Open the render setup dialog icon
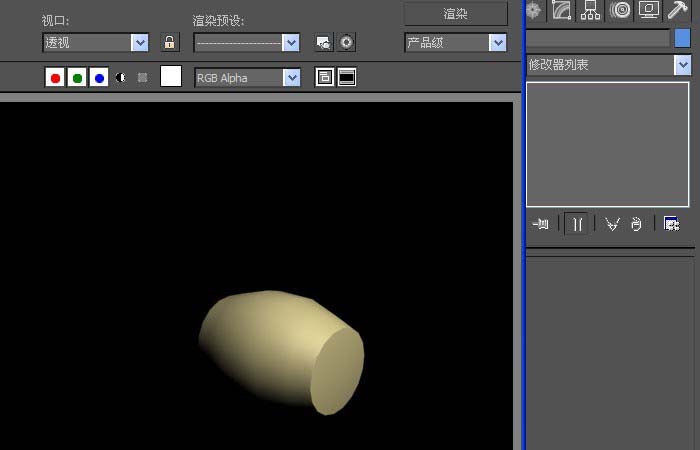This screenshot has width=700, height=450. tap(323, 43)
